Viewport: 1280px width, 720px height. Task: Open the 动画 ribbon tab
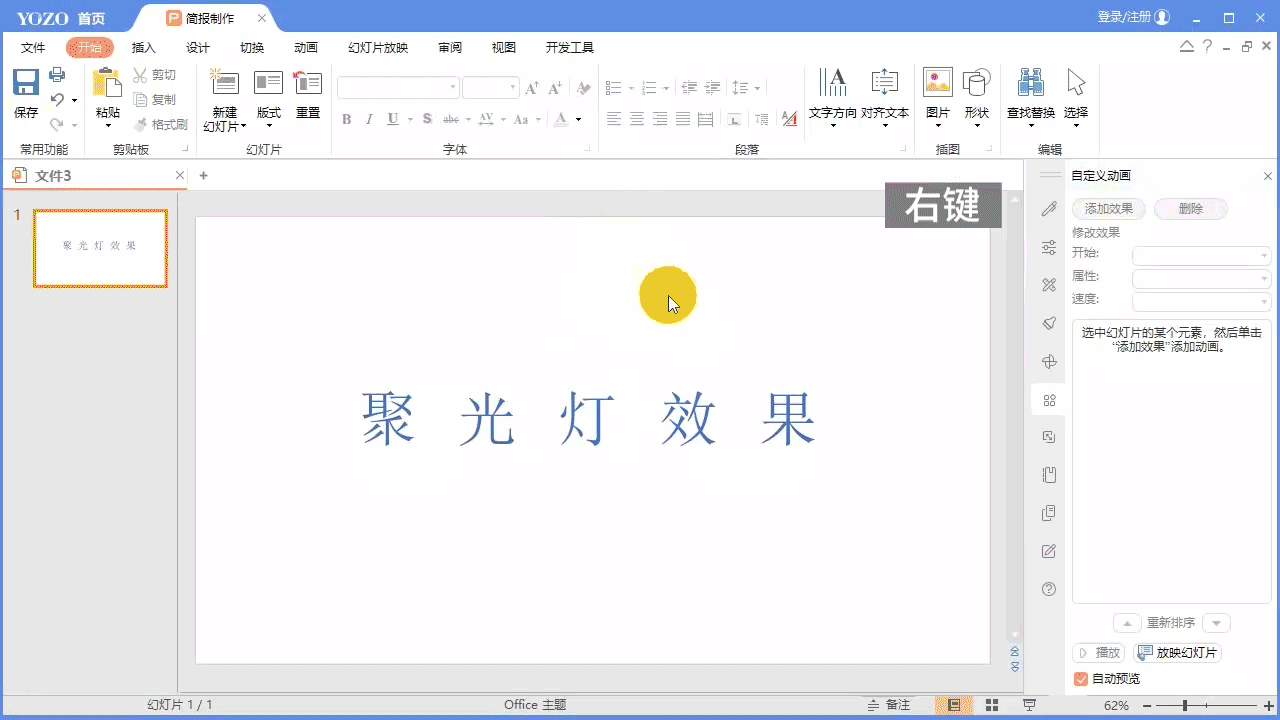click(306, 47)
